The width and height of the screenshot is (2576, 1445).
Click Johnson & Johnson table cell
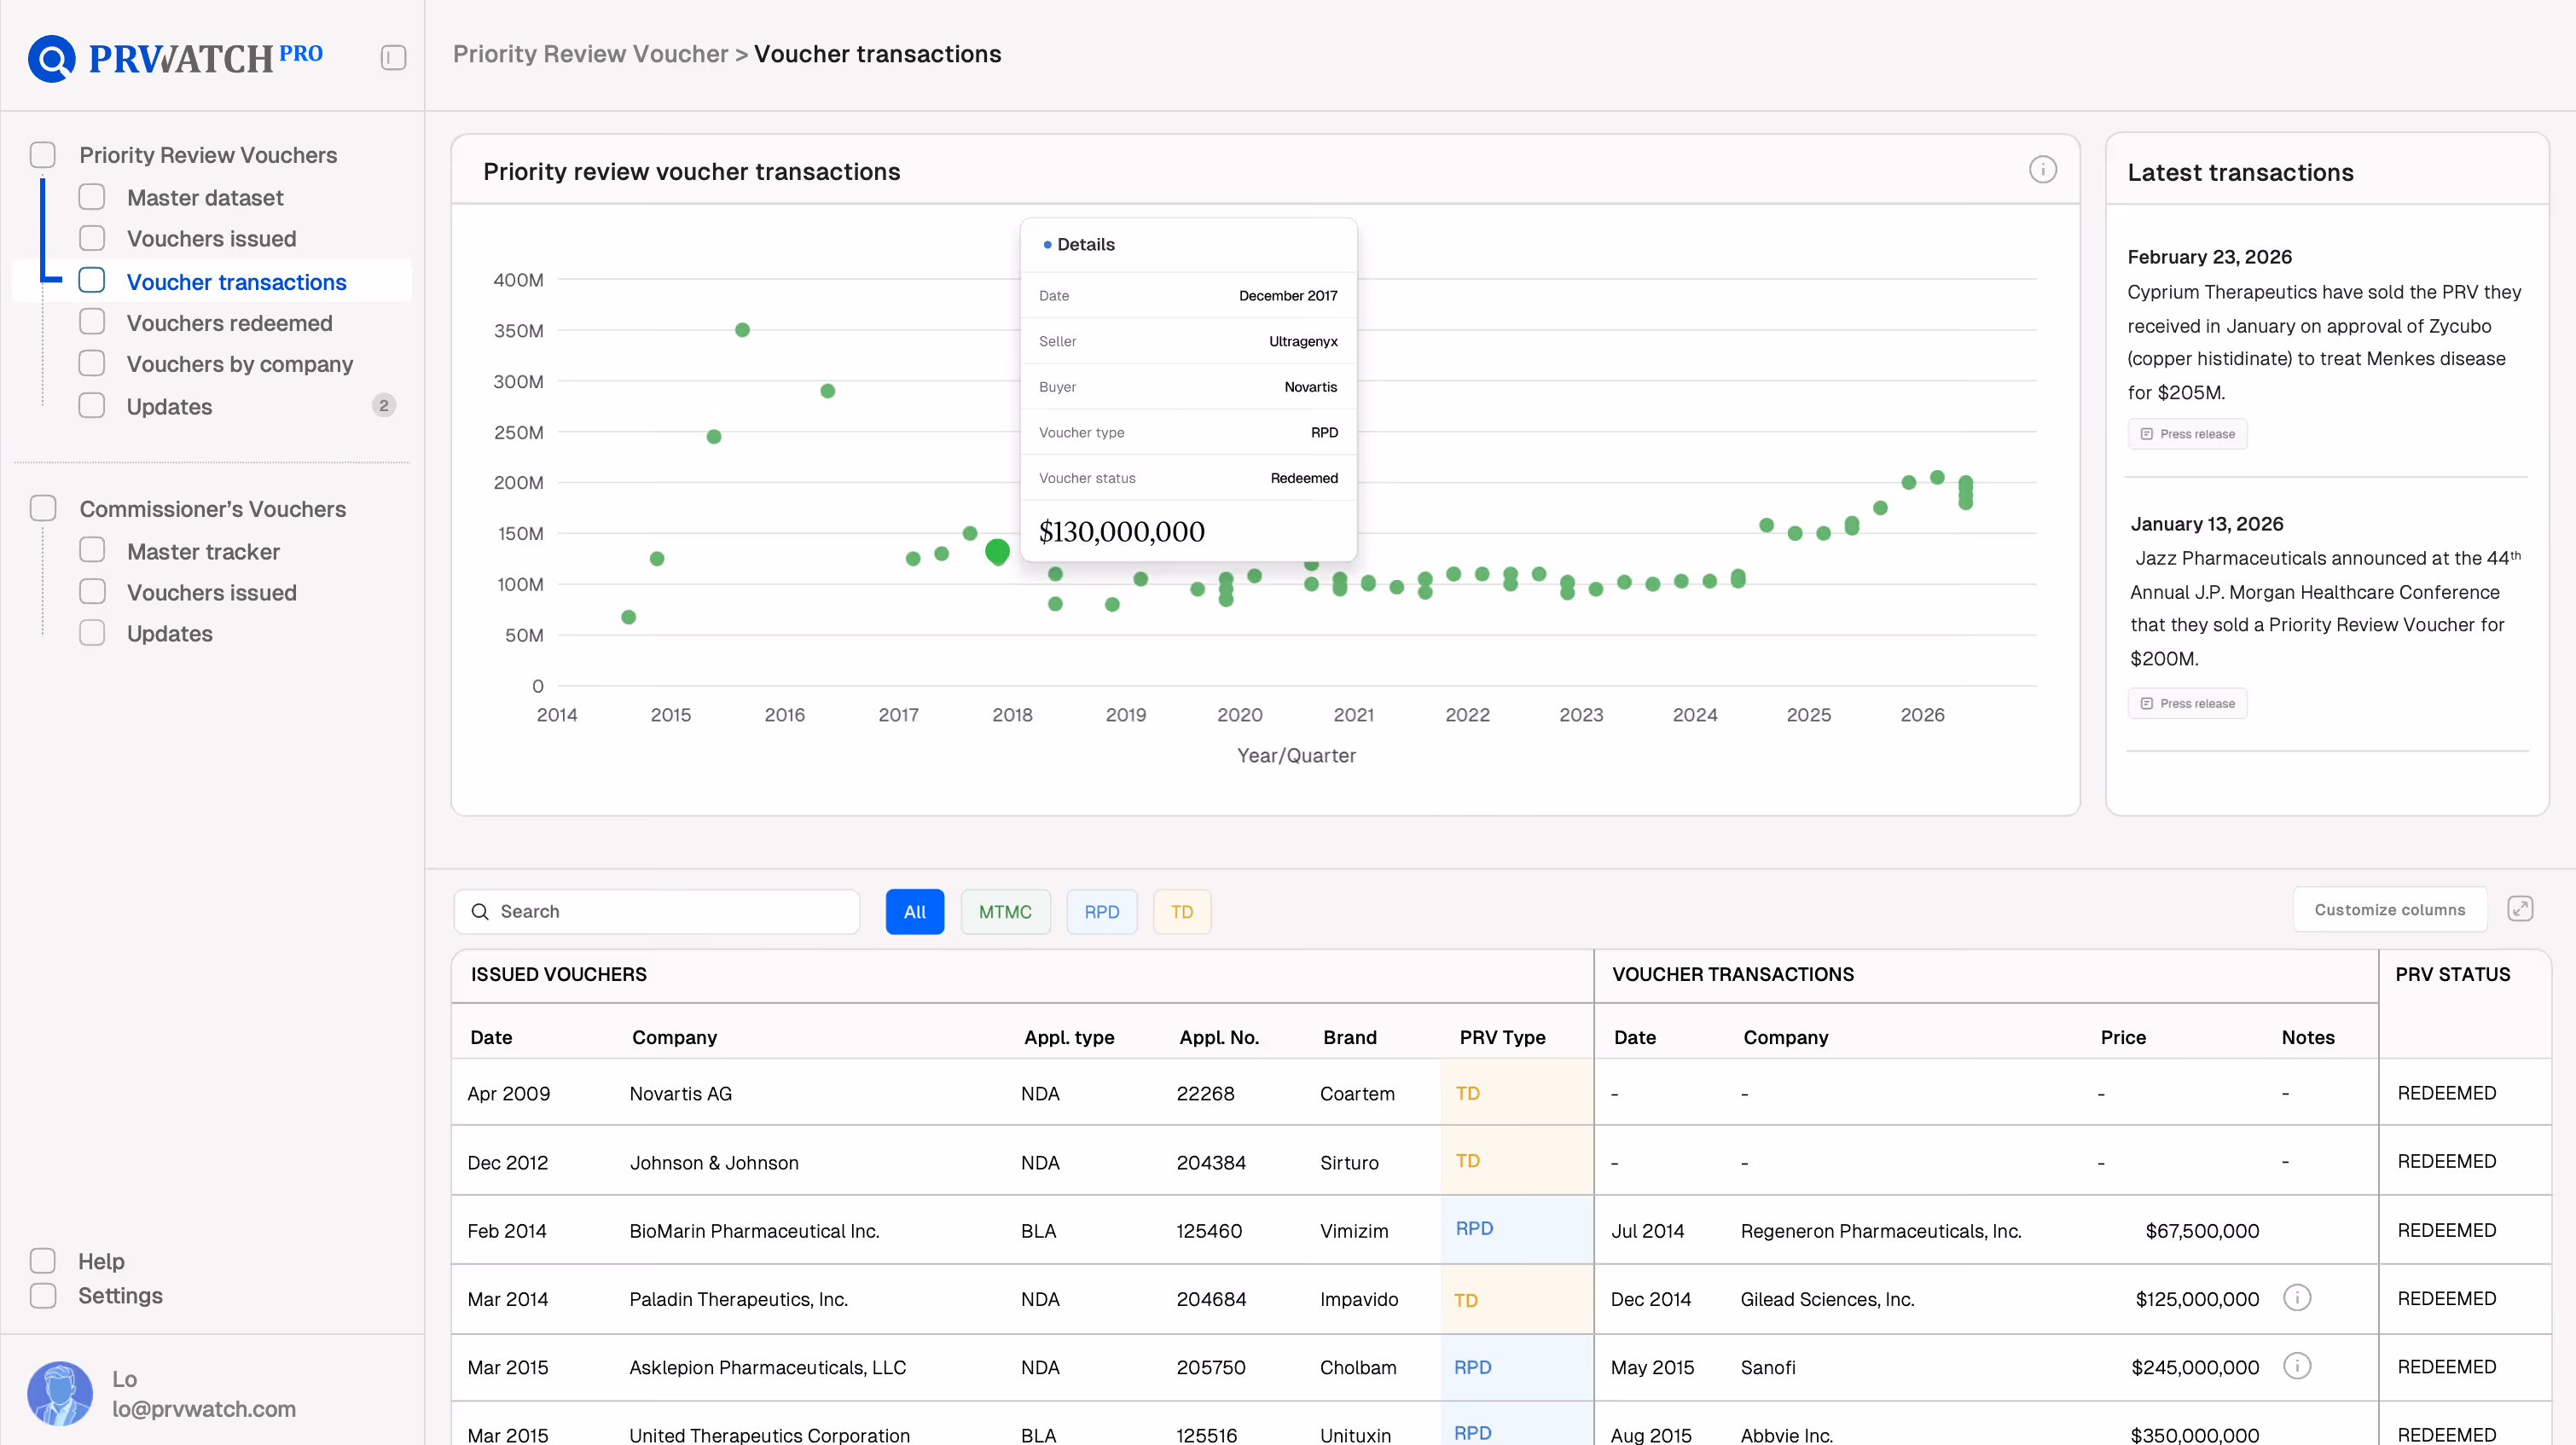(x=714, y=1162)
